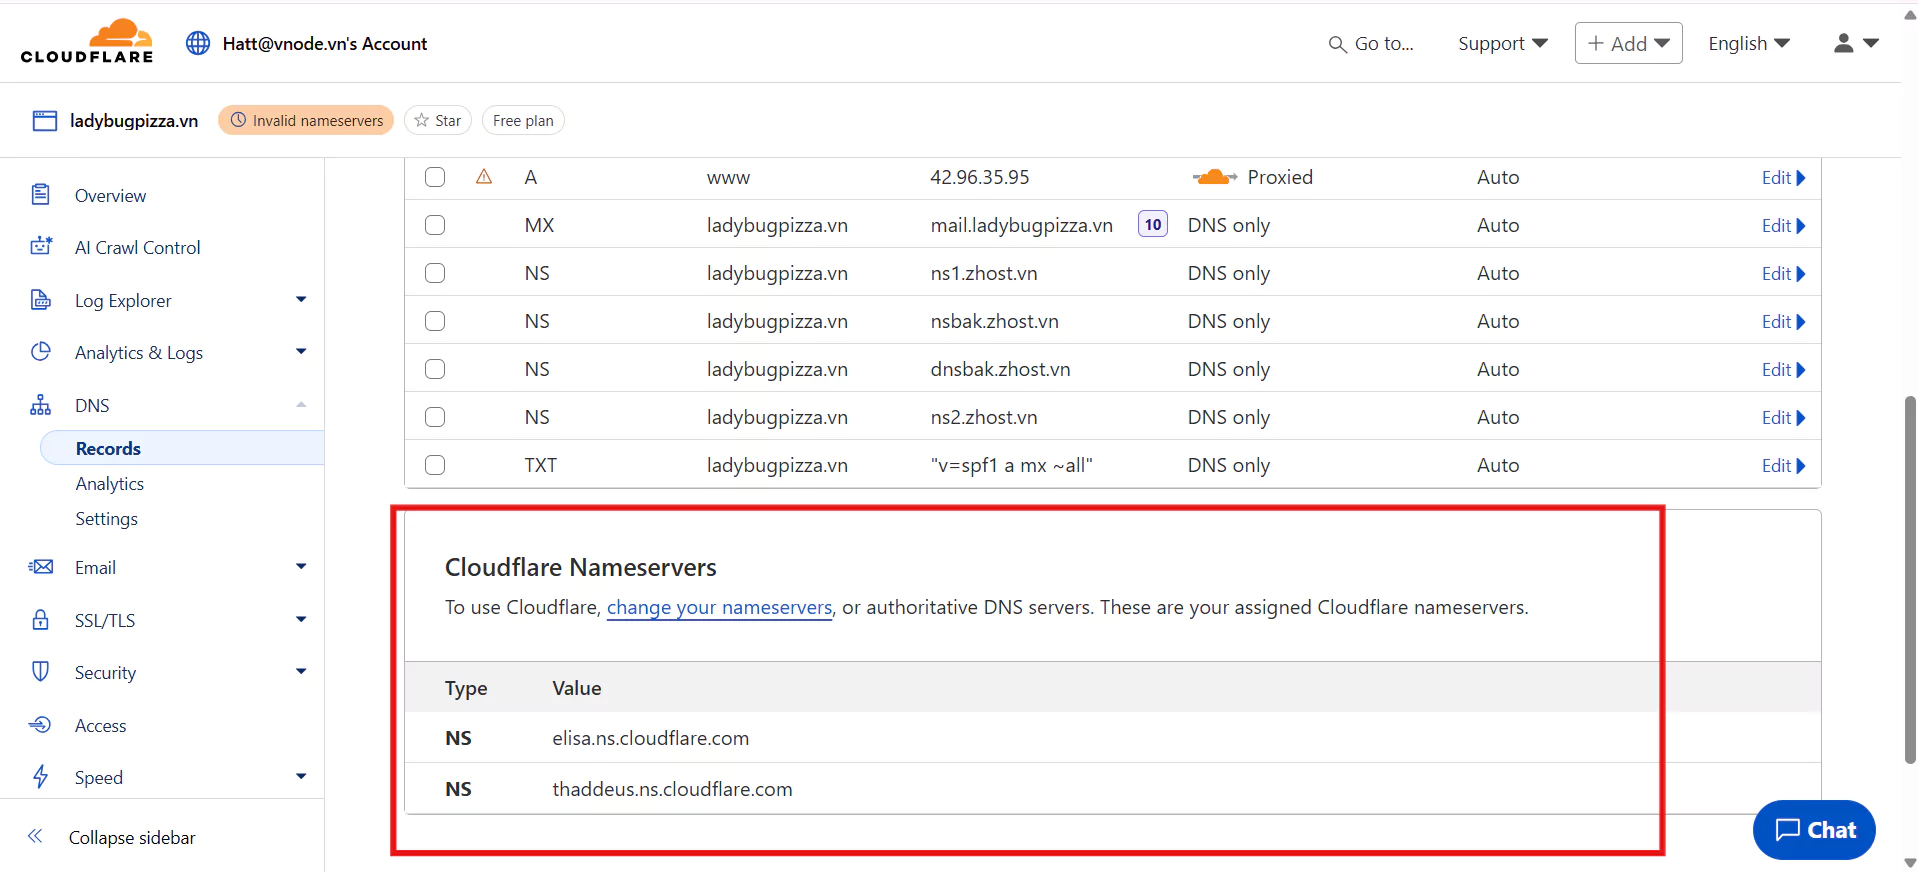Screen dimensions: 1918x872
Task: Click Collapse sidebar label
Action: (x=132, y=838)
